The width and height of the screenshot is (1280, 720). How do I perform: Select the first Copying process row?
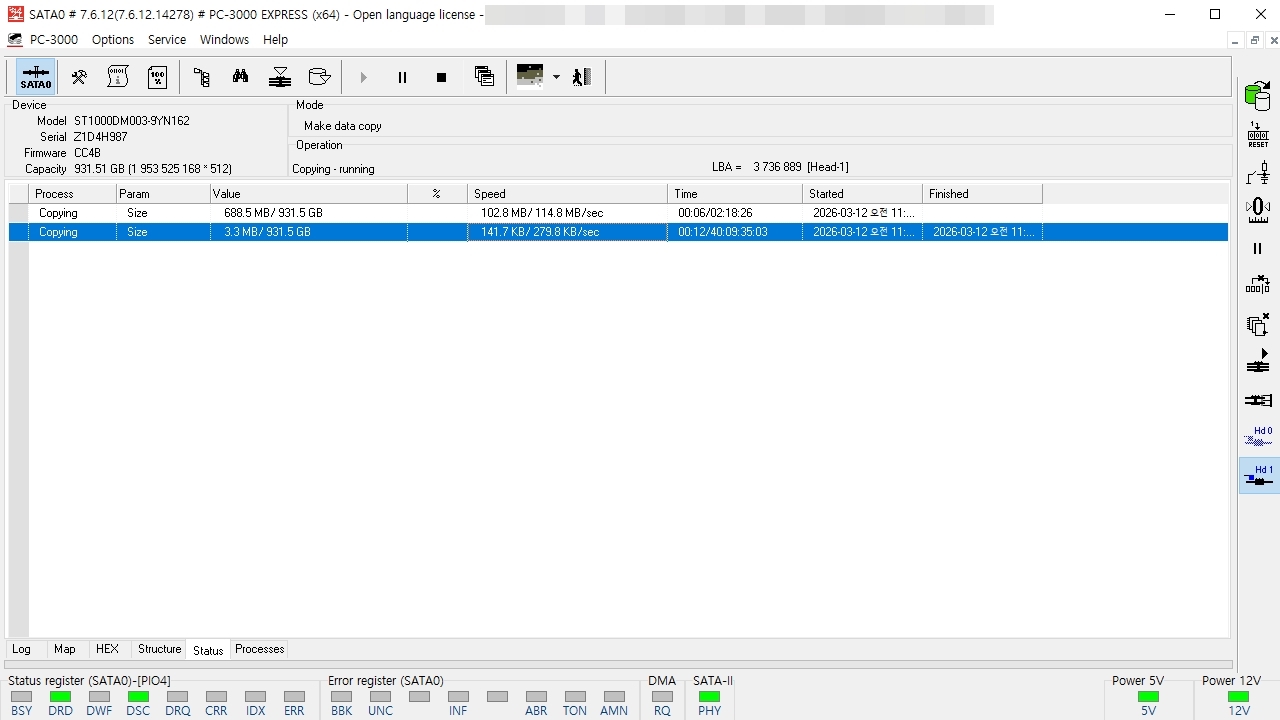[x=618, y=213]
